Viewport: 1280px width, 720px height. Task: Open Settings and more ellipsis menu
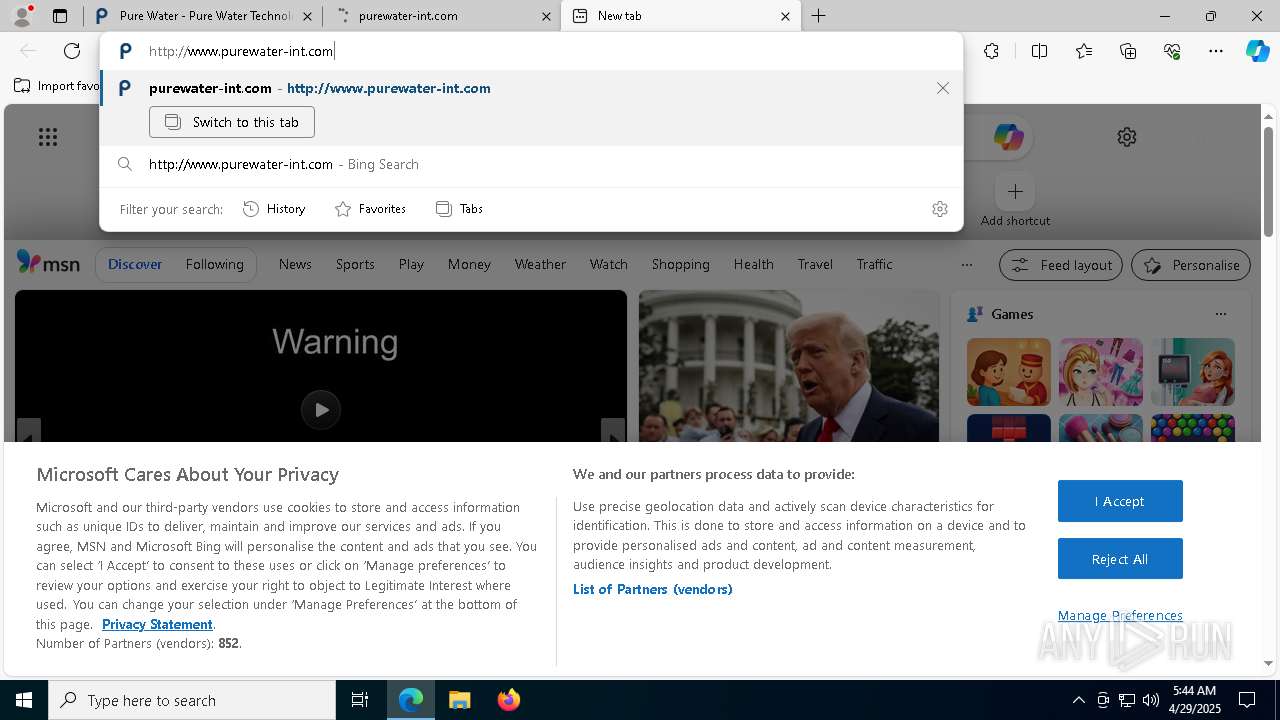pyautogui.click(x=1216, y=51)
